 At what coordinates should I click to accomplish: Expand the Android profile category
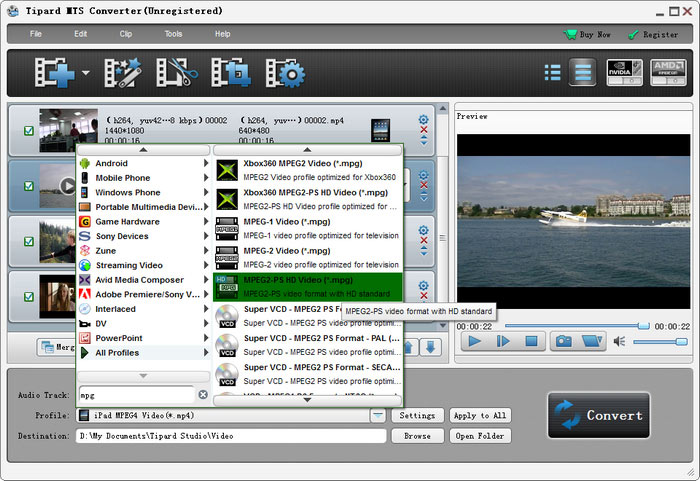pos(144,163)
